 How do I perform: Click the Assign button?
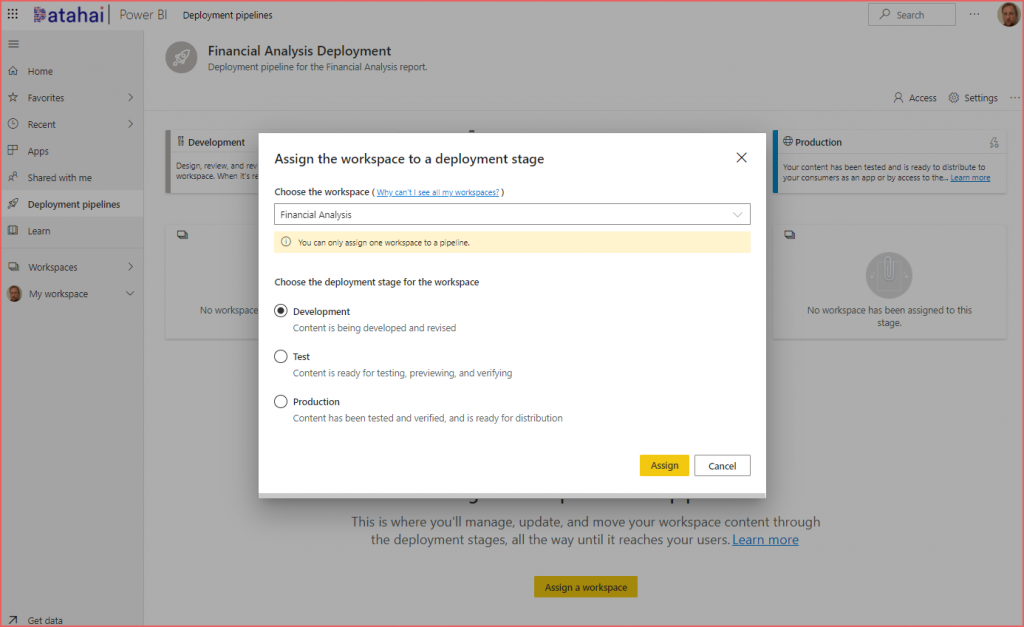pos(664,465)
